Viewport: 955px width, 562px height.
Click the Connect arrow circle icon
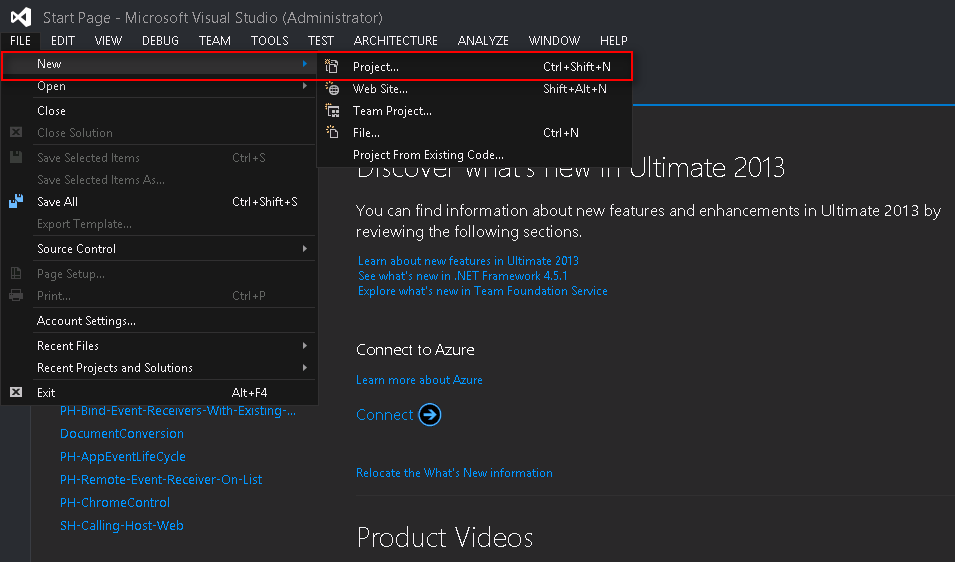[x=430, y=415]
